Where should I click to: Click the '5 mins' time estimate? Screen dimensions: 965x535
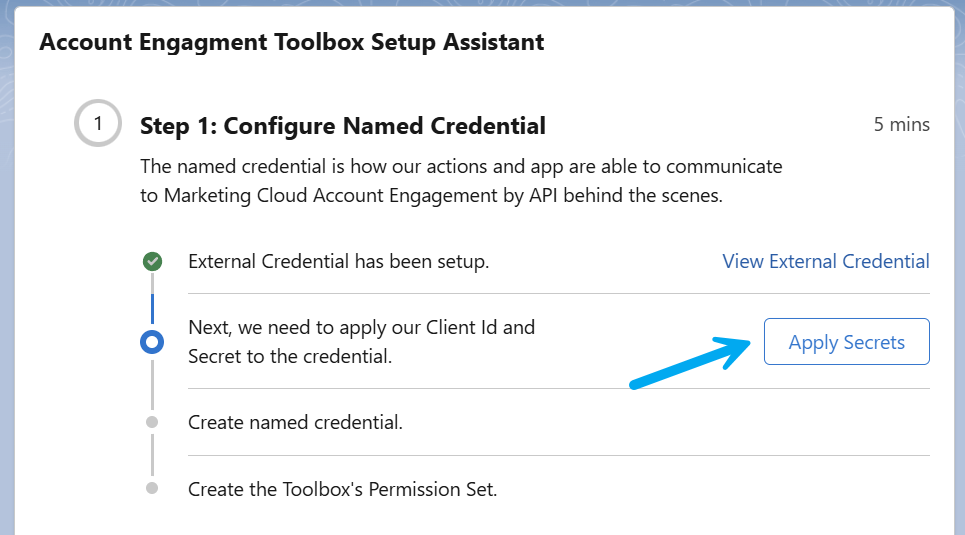tap(902, 124)
